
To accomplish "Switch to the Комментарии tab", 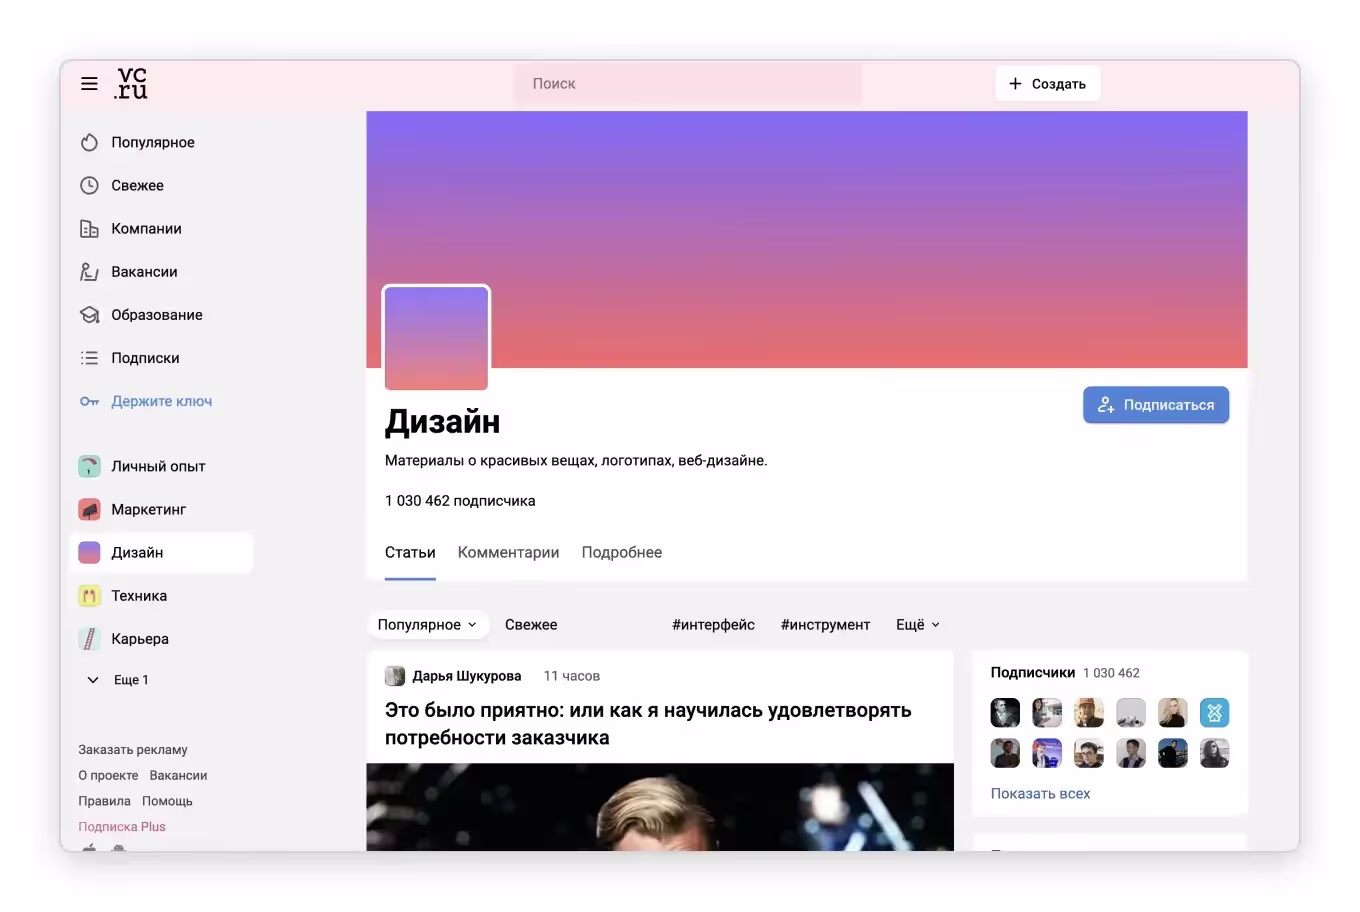I will click(508, 552).
